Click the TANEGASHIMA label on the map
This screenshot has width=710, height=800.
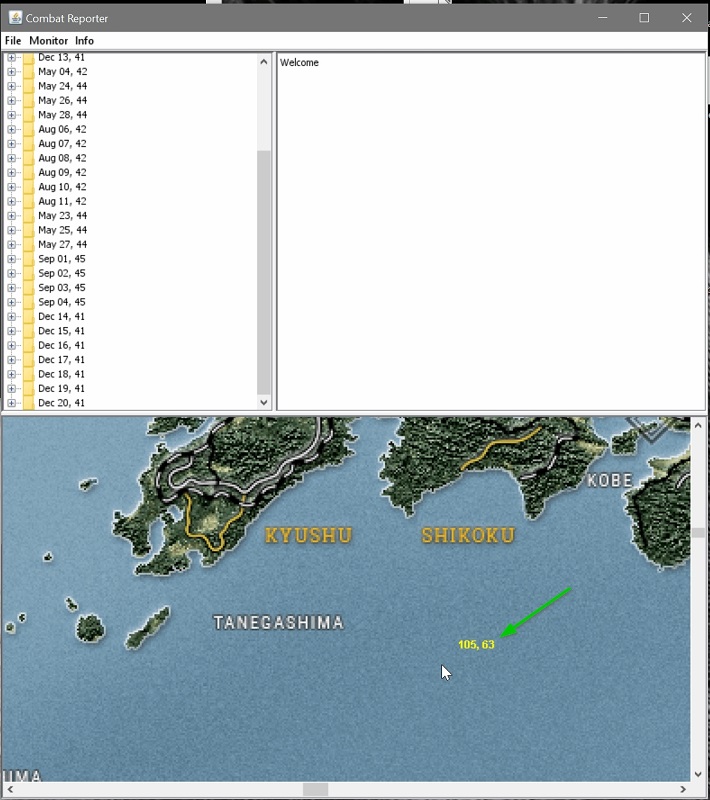(278, 622)
